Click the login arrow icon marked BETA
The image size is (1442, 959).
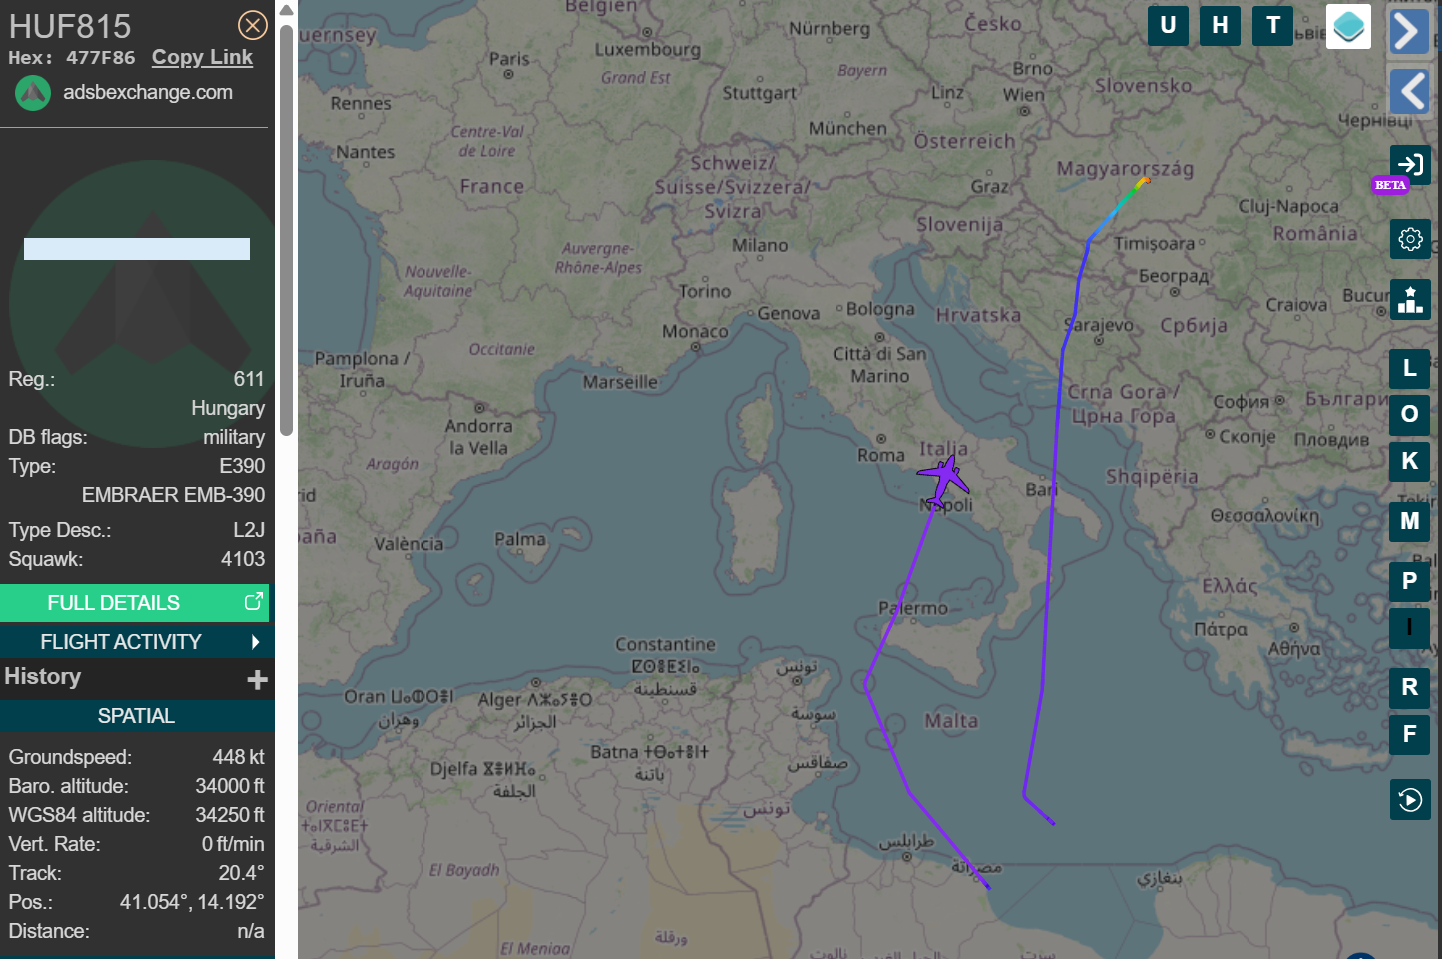click(x=1410, y=165)
